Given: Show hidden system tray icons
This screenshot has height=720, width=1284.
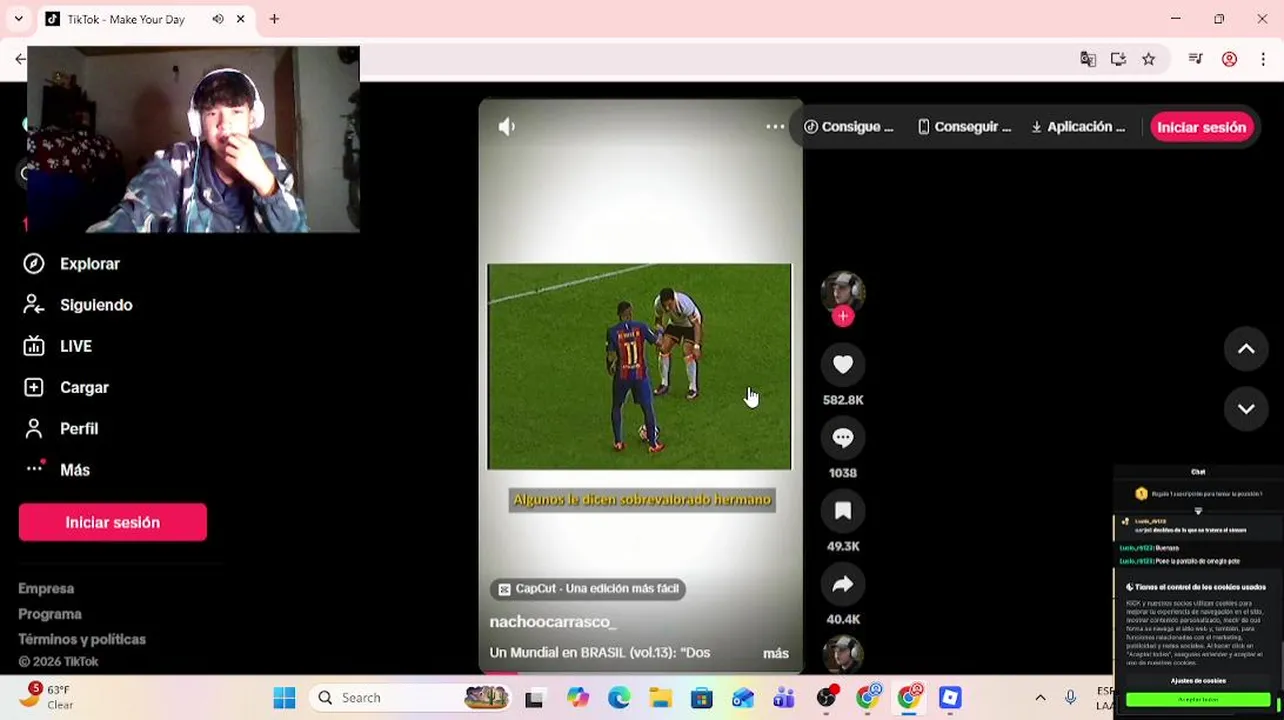Looking at the screenshot, I should point(1040,698).
